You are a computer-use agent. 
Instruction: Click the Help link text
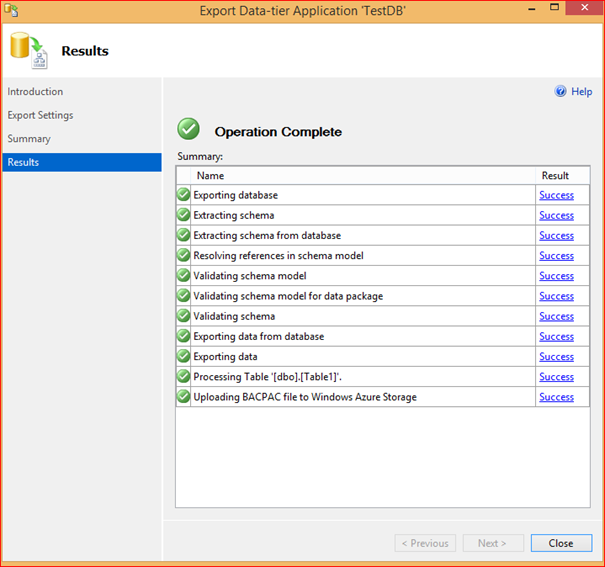(x=581, y=92)
